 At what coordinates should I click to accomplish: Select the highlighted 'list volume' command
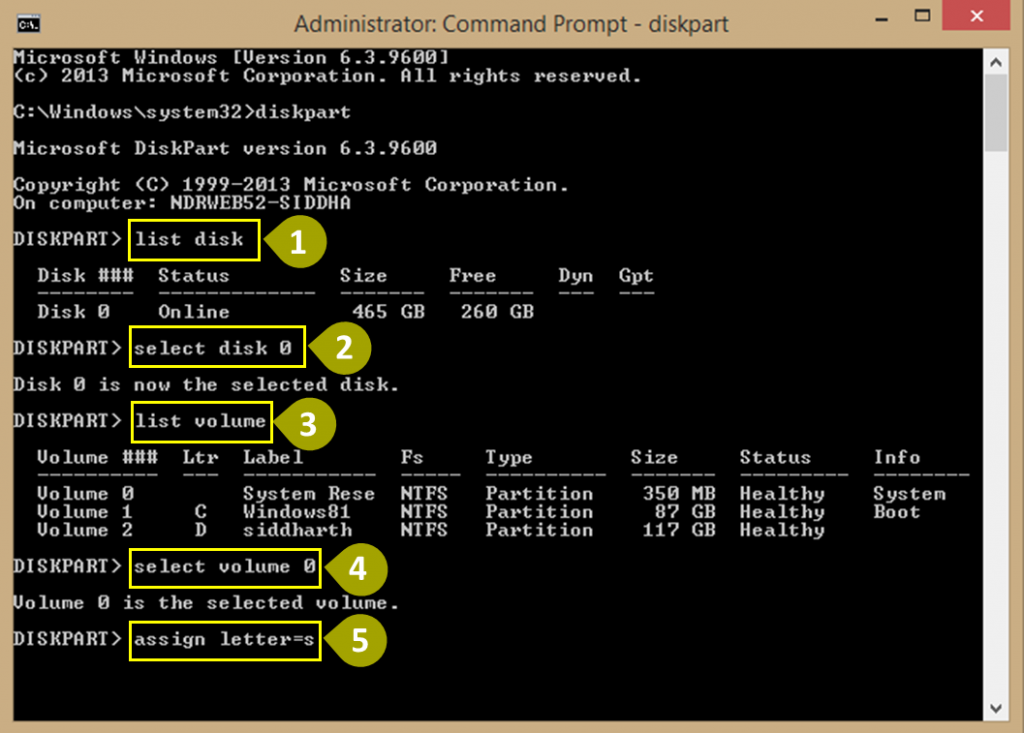click(x=201, y=421)
